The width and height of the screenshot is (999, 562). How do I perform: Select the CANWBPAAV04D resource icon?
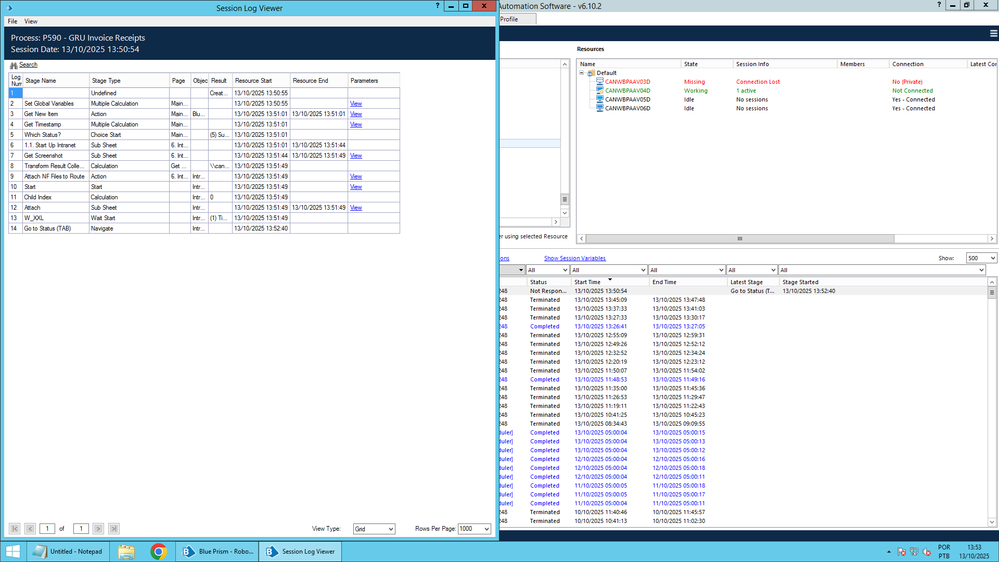(x=599, y=90)
